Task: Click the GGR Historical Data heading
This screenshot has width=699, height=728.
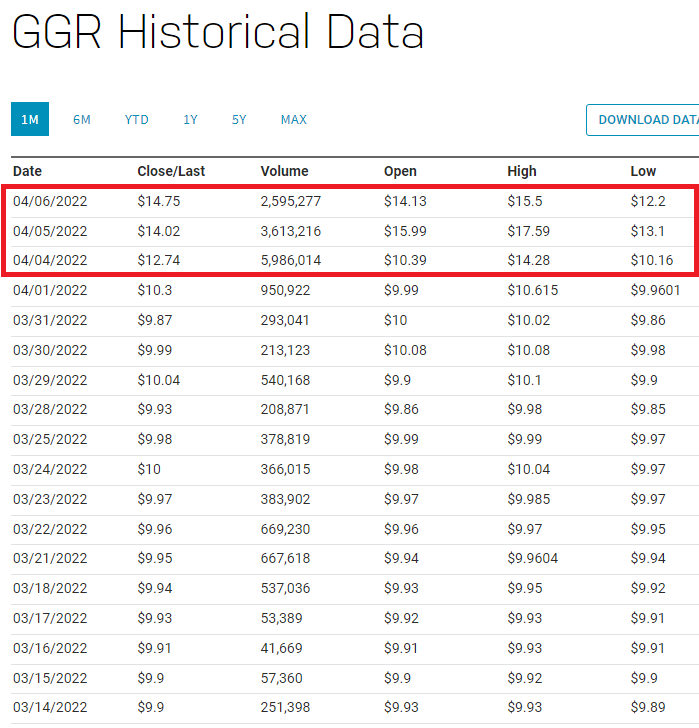Action: pyautogui.click(x=218, y=32)
